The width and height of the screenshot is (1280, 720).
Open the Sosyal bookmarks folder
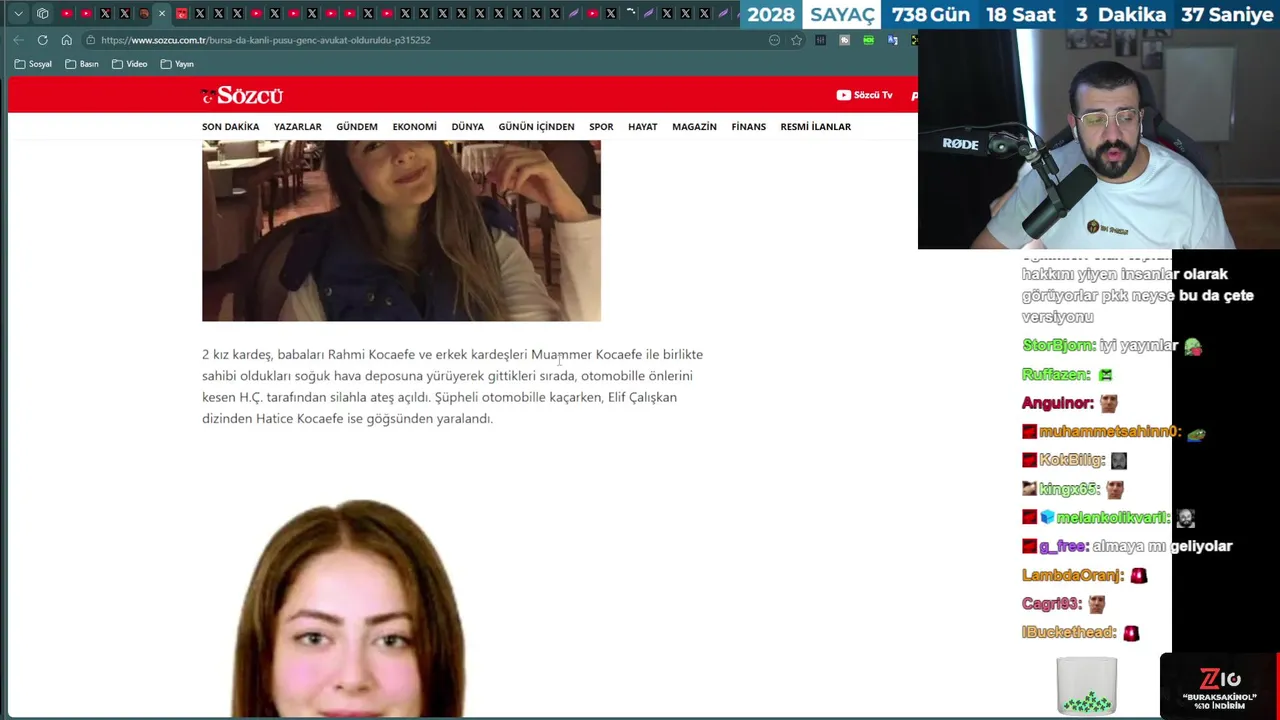point(33,64)
